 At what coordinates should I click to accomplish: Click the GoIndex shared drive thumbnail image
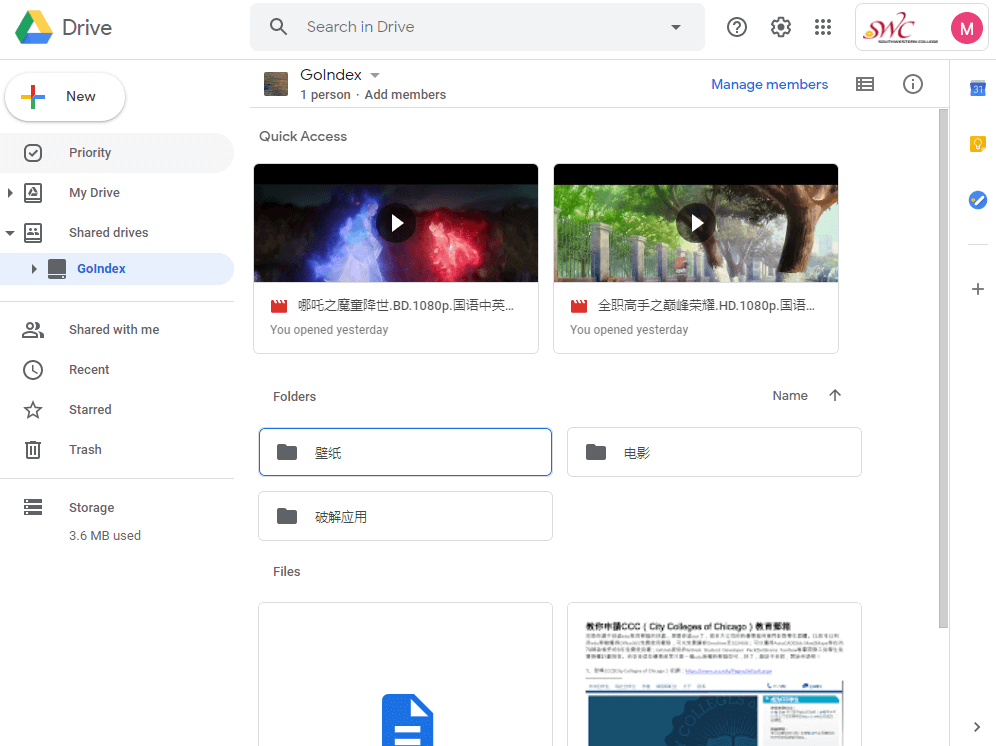(x=276, y=84)
